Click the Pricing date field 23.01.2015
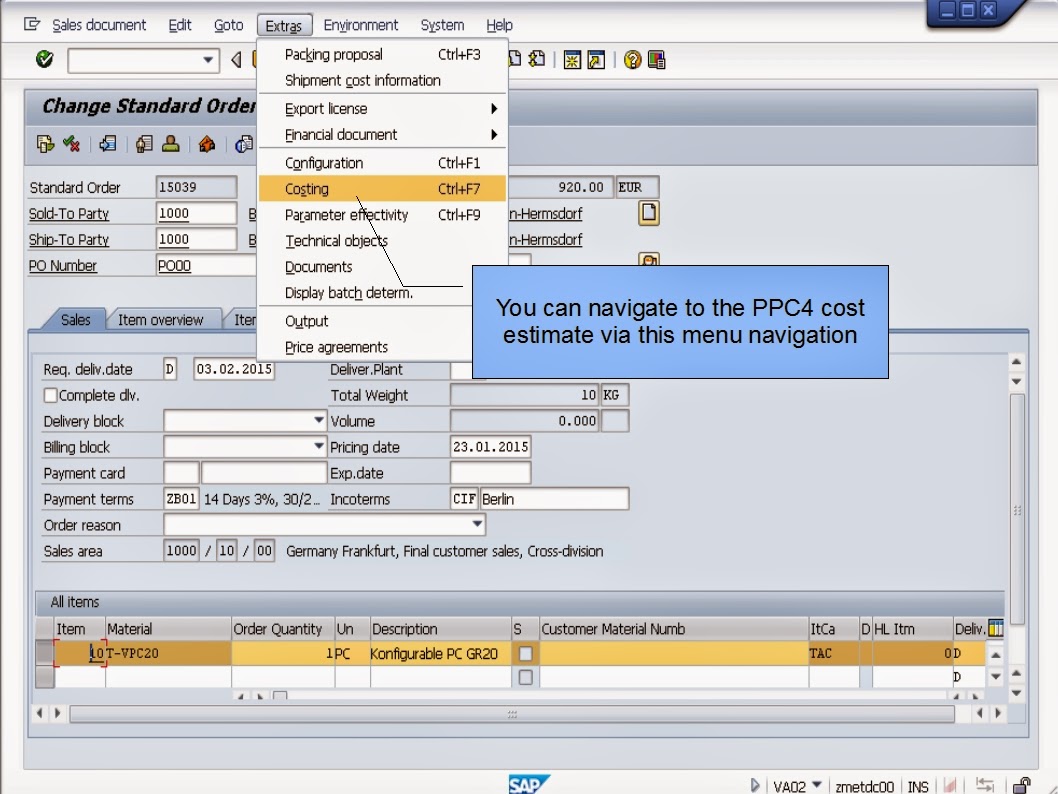Screen dimensions: 1058x794 click(x=491, y=447)
